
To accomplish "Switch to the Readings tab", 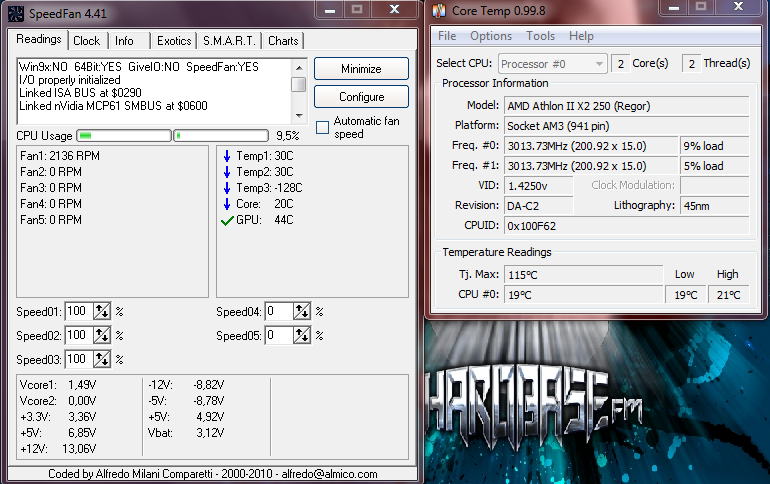I will 39,39.
